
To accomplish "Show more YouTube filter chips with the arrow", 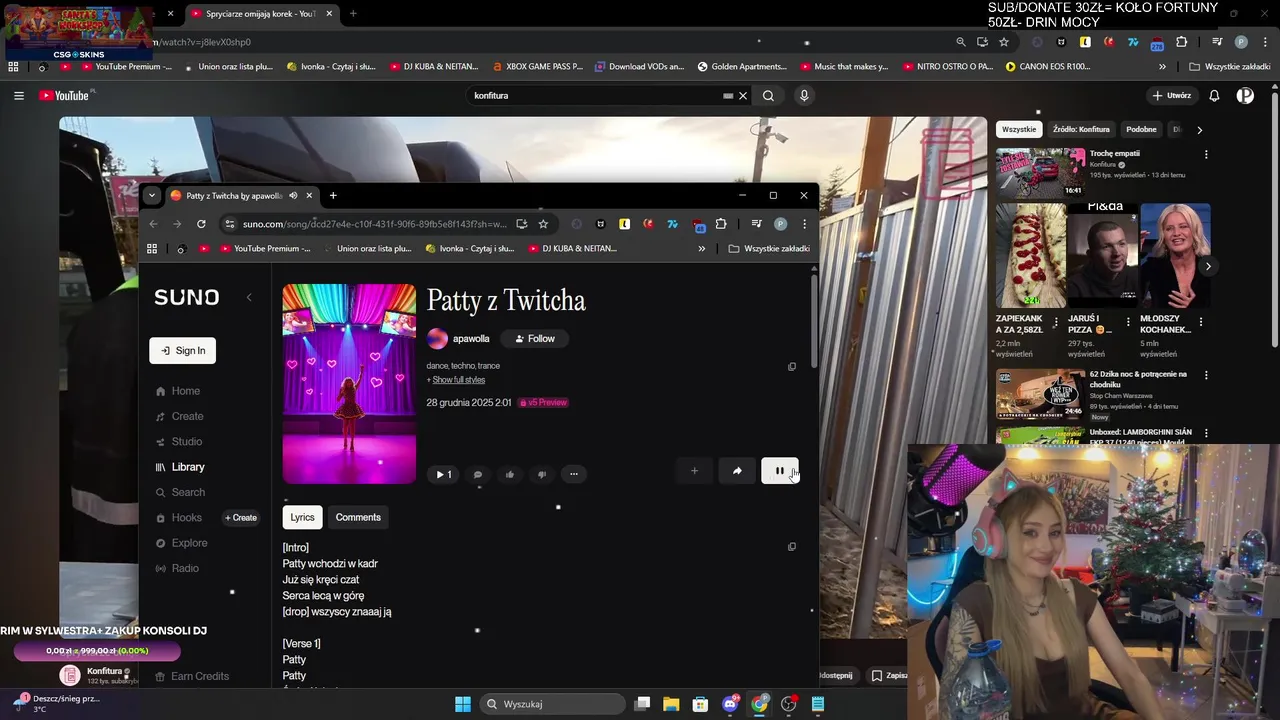I will point(1199,130).
